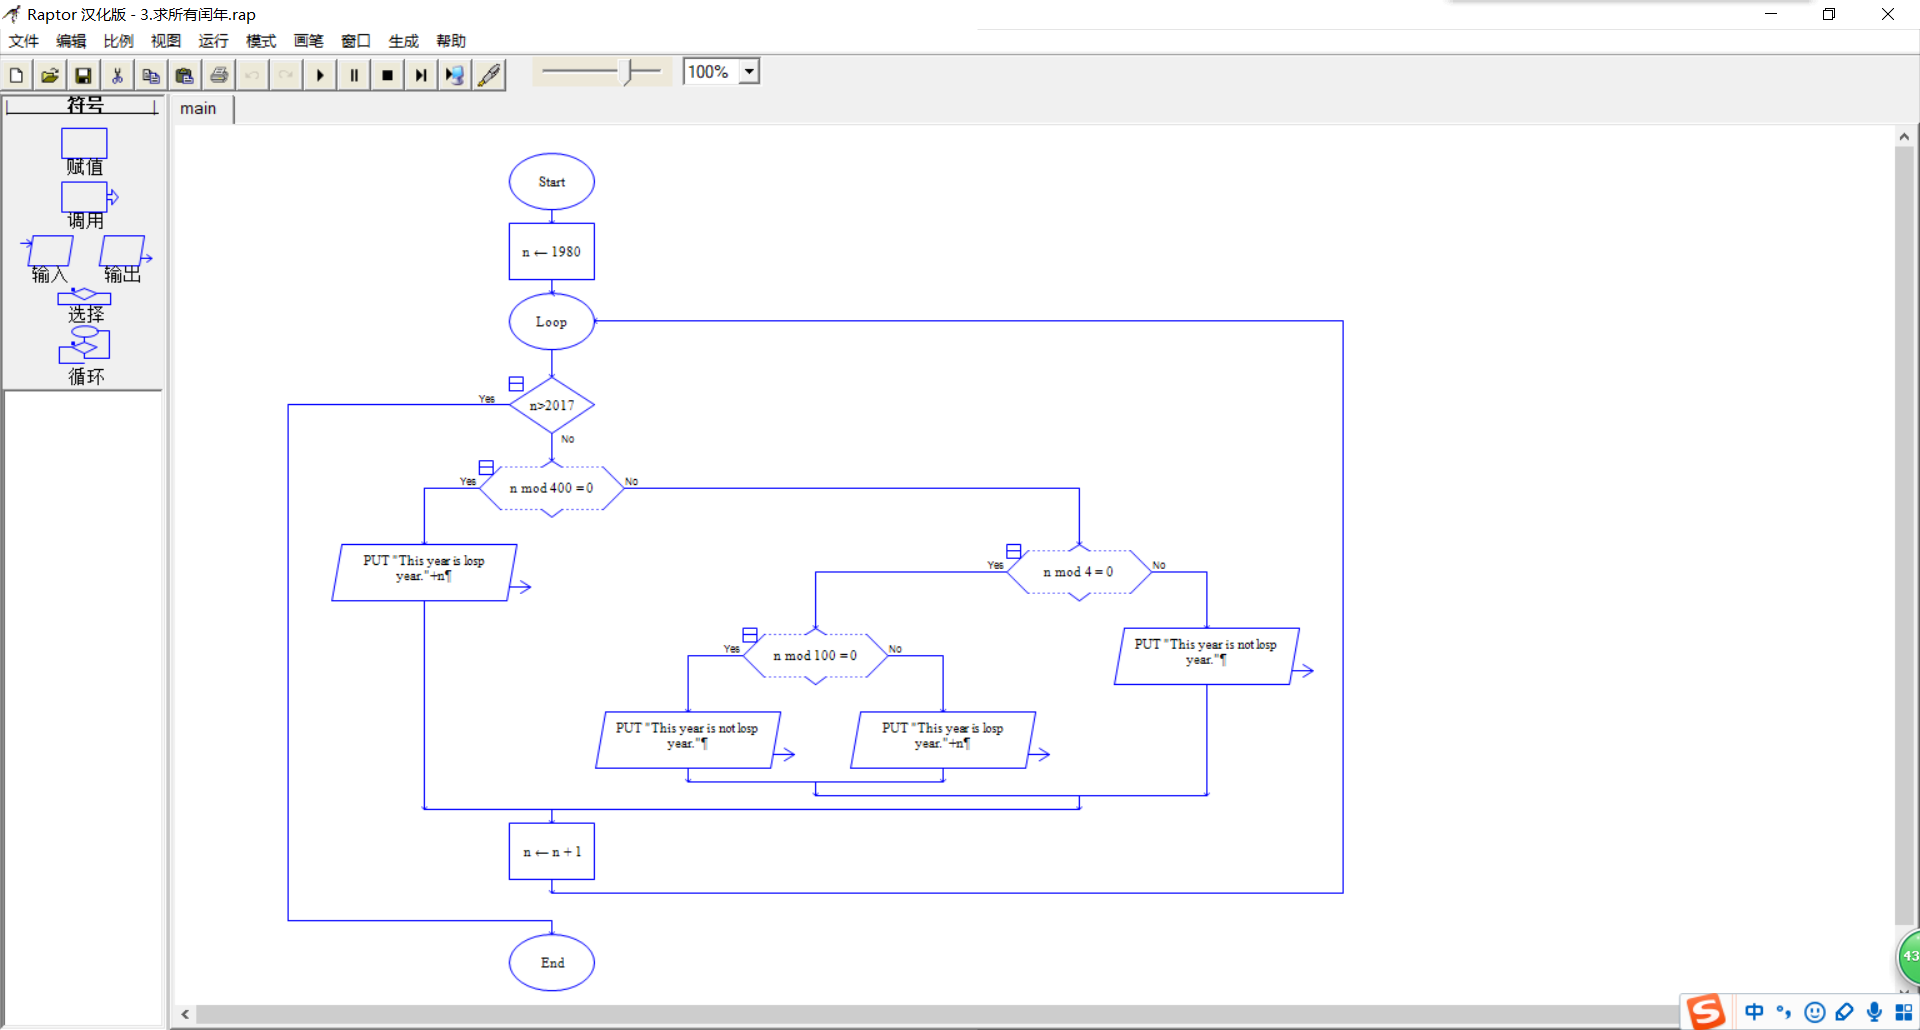
Task: Select rightmost PUT "not losp year" output
Action: [1207, 656]
